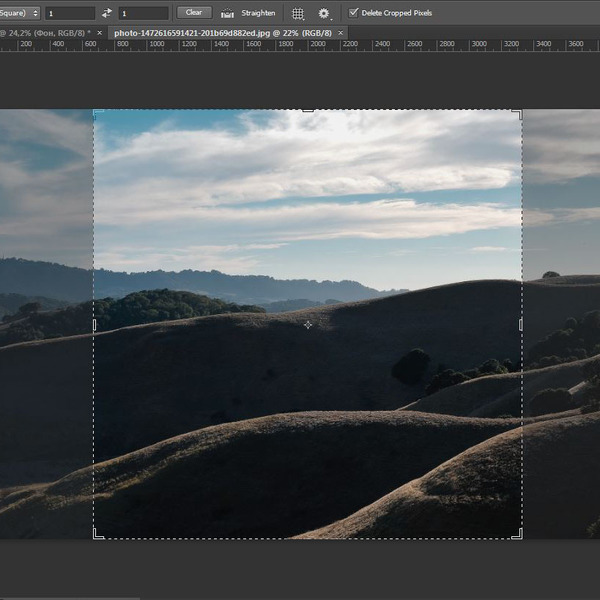Switch to the photo-1472616591421 document tab
The height and width of the screenshot is (600, 600).
click(221, 32)
